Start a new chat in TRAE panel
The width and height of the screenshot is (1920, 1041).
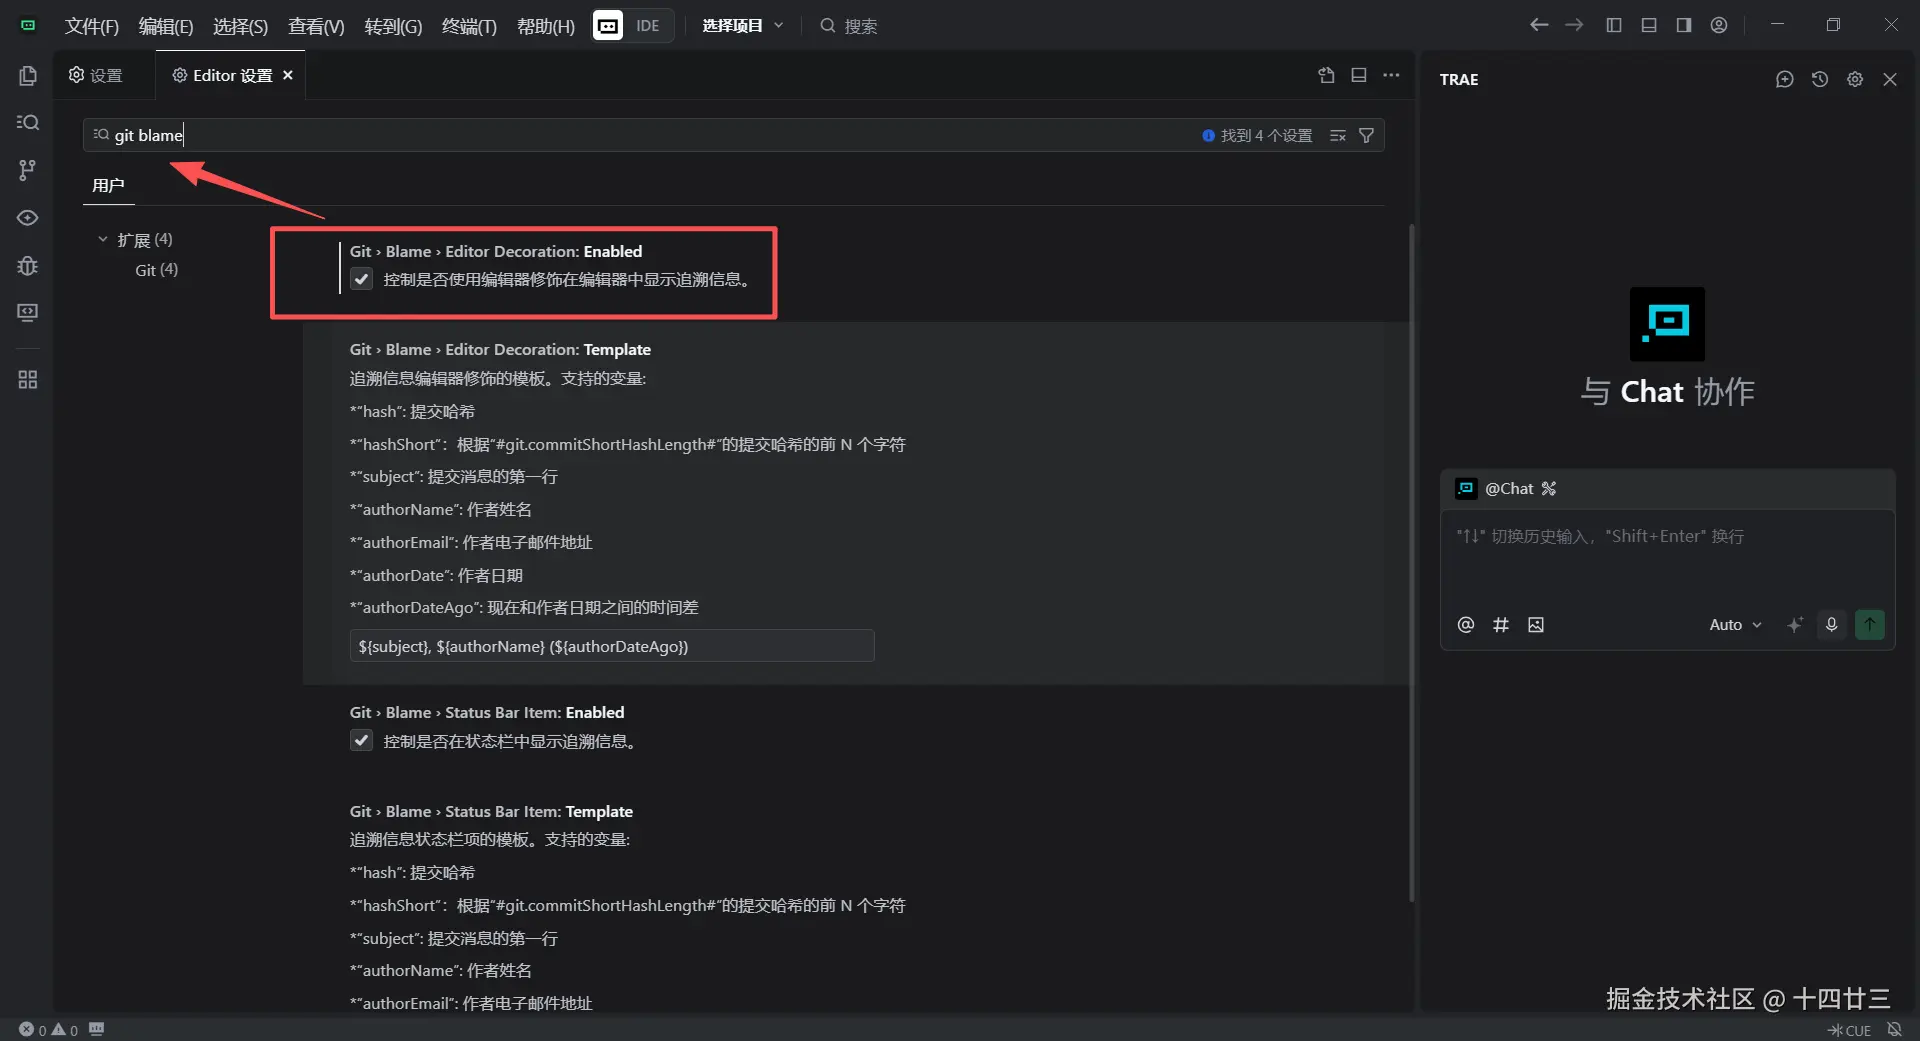click(1785, 79)
